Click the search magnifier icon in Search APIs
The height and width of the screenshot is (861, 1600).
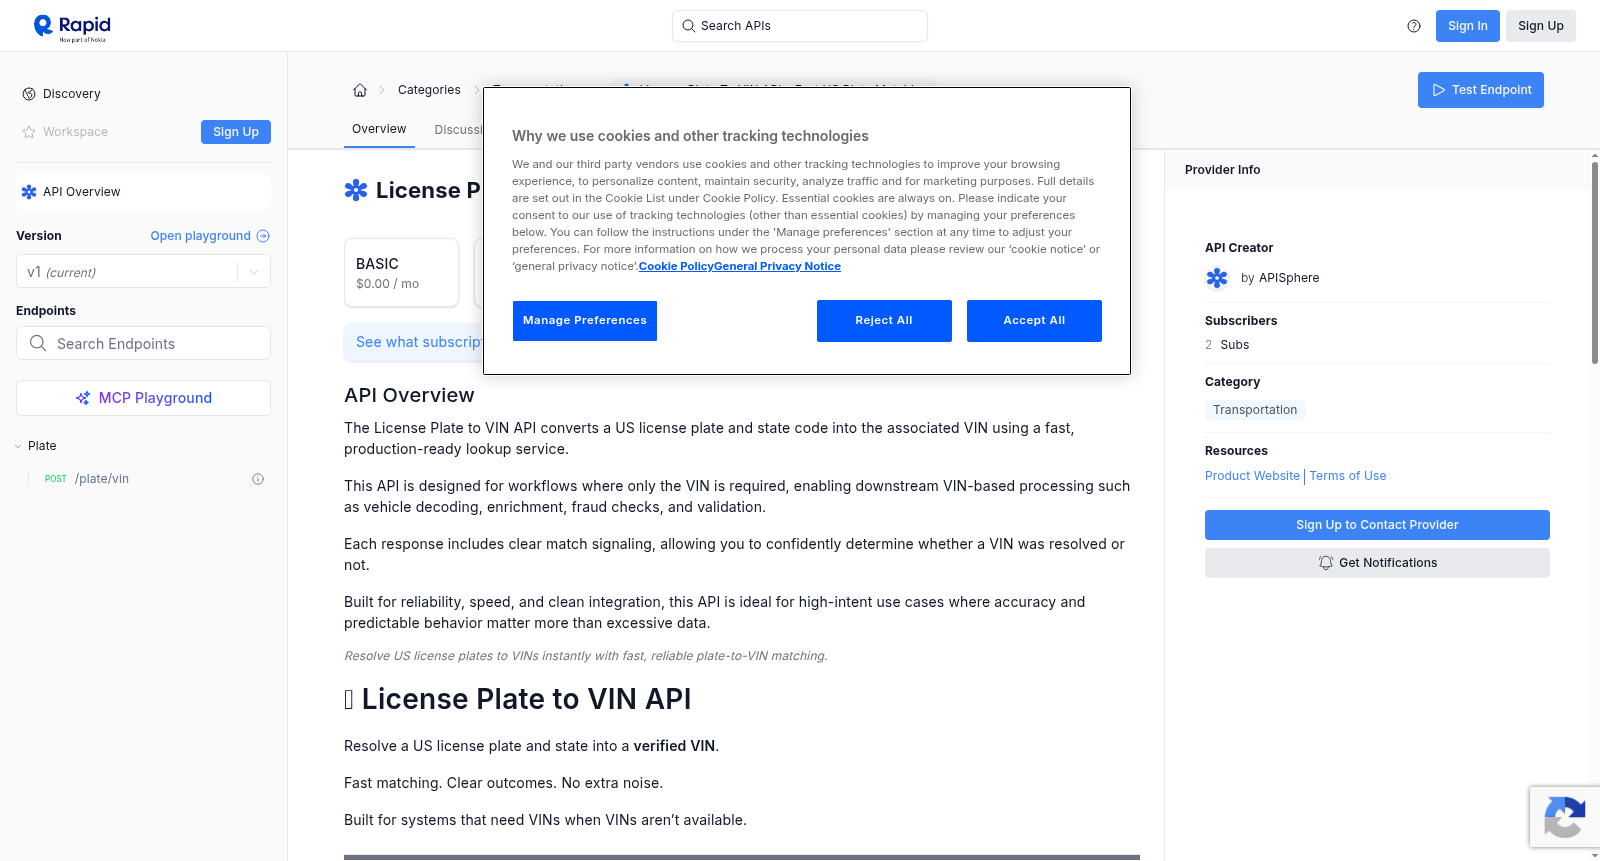tap(688, 26)
